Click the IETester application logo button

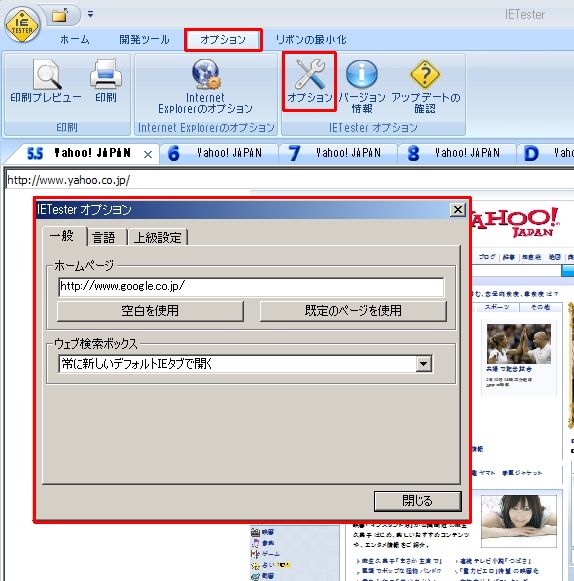[x=22, y=25]
